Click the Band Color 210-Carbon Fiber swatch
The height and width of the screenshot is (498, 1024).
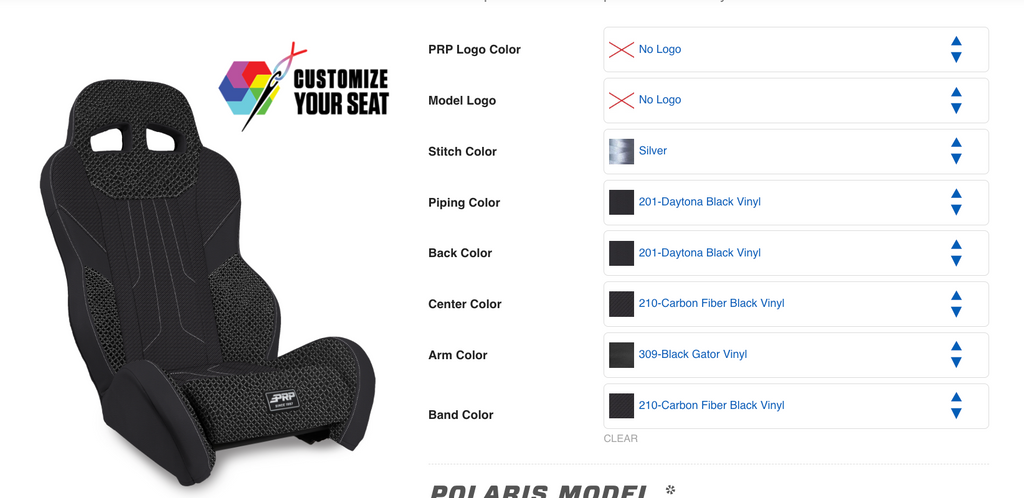coord(621,405)
